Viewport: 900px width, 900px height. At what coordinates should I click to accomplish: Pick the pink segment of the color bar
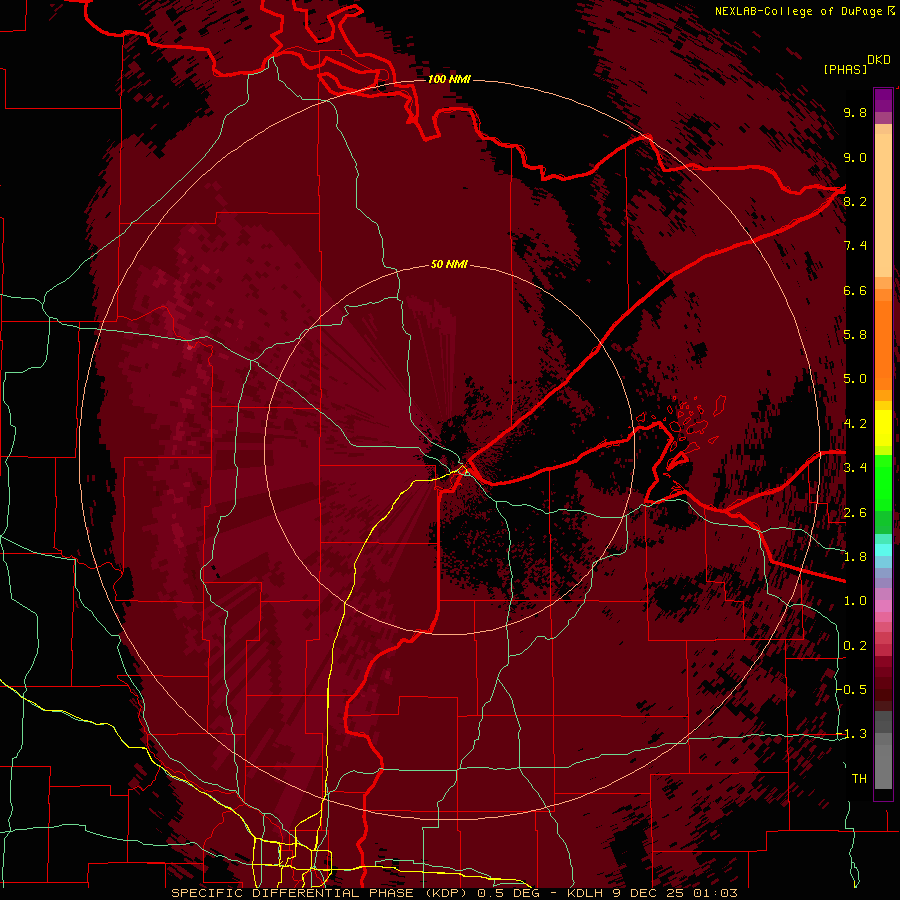click(883, 606)
